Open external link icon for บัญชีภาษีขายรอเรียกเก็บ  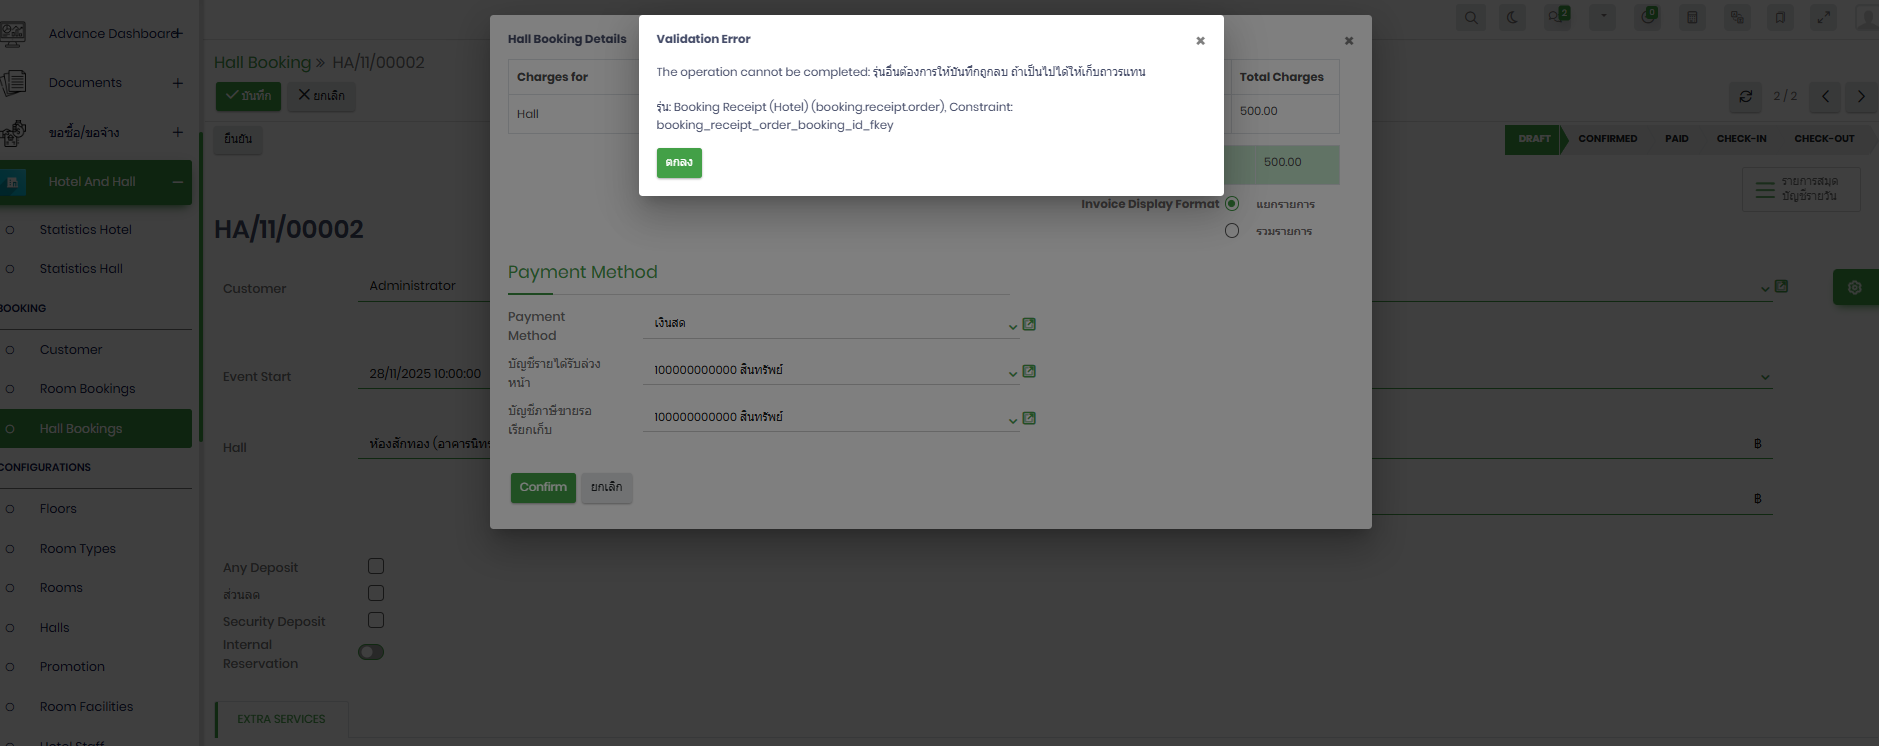click(x=1029, y=418)
